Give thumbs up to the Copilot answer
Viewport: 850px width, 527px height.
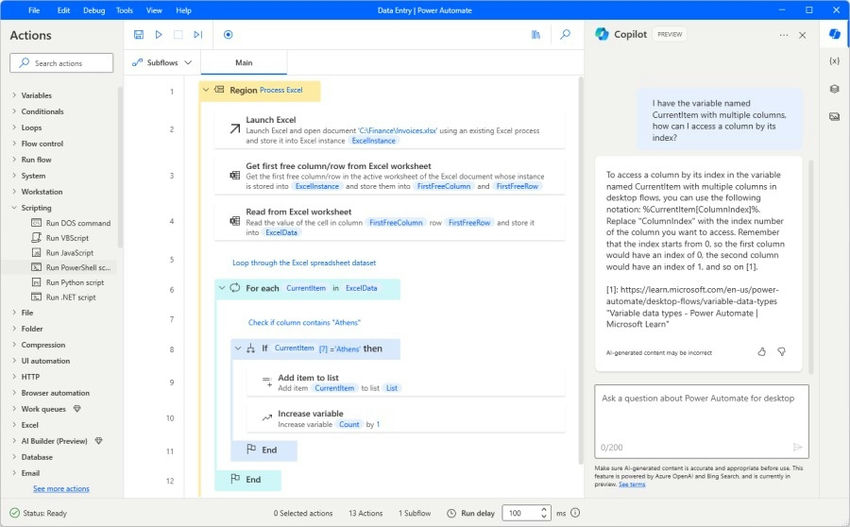pos(762,352)
